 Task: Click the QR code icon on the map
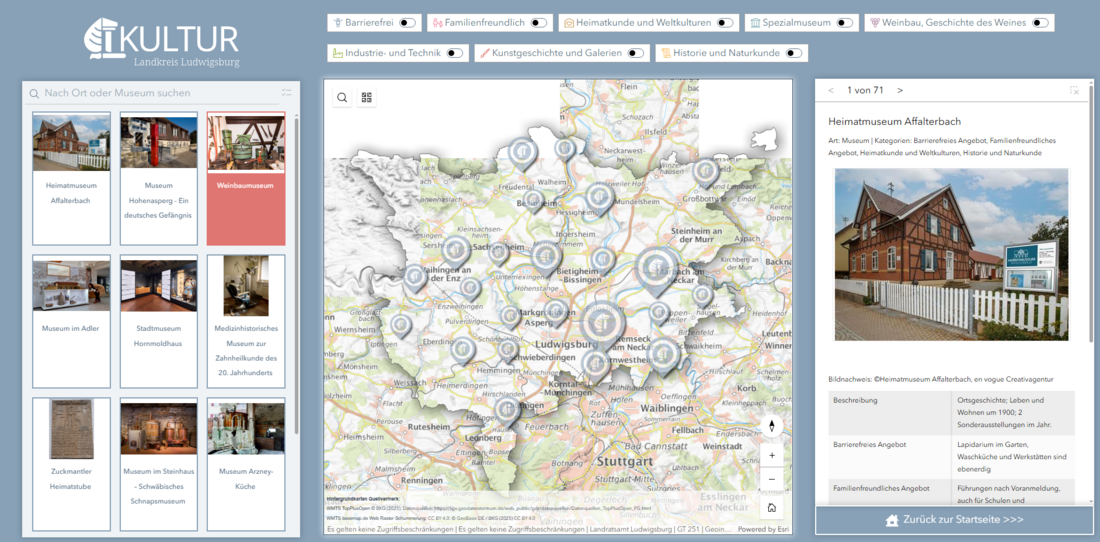click(x=367, y=98)
